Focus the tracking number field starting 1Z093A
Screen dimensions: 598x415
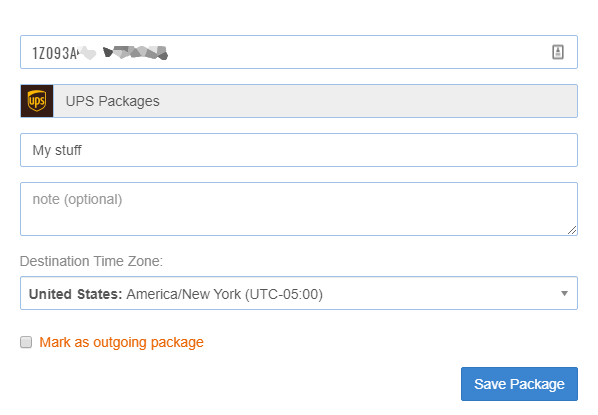[299, 52]
